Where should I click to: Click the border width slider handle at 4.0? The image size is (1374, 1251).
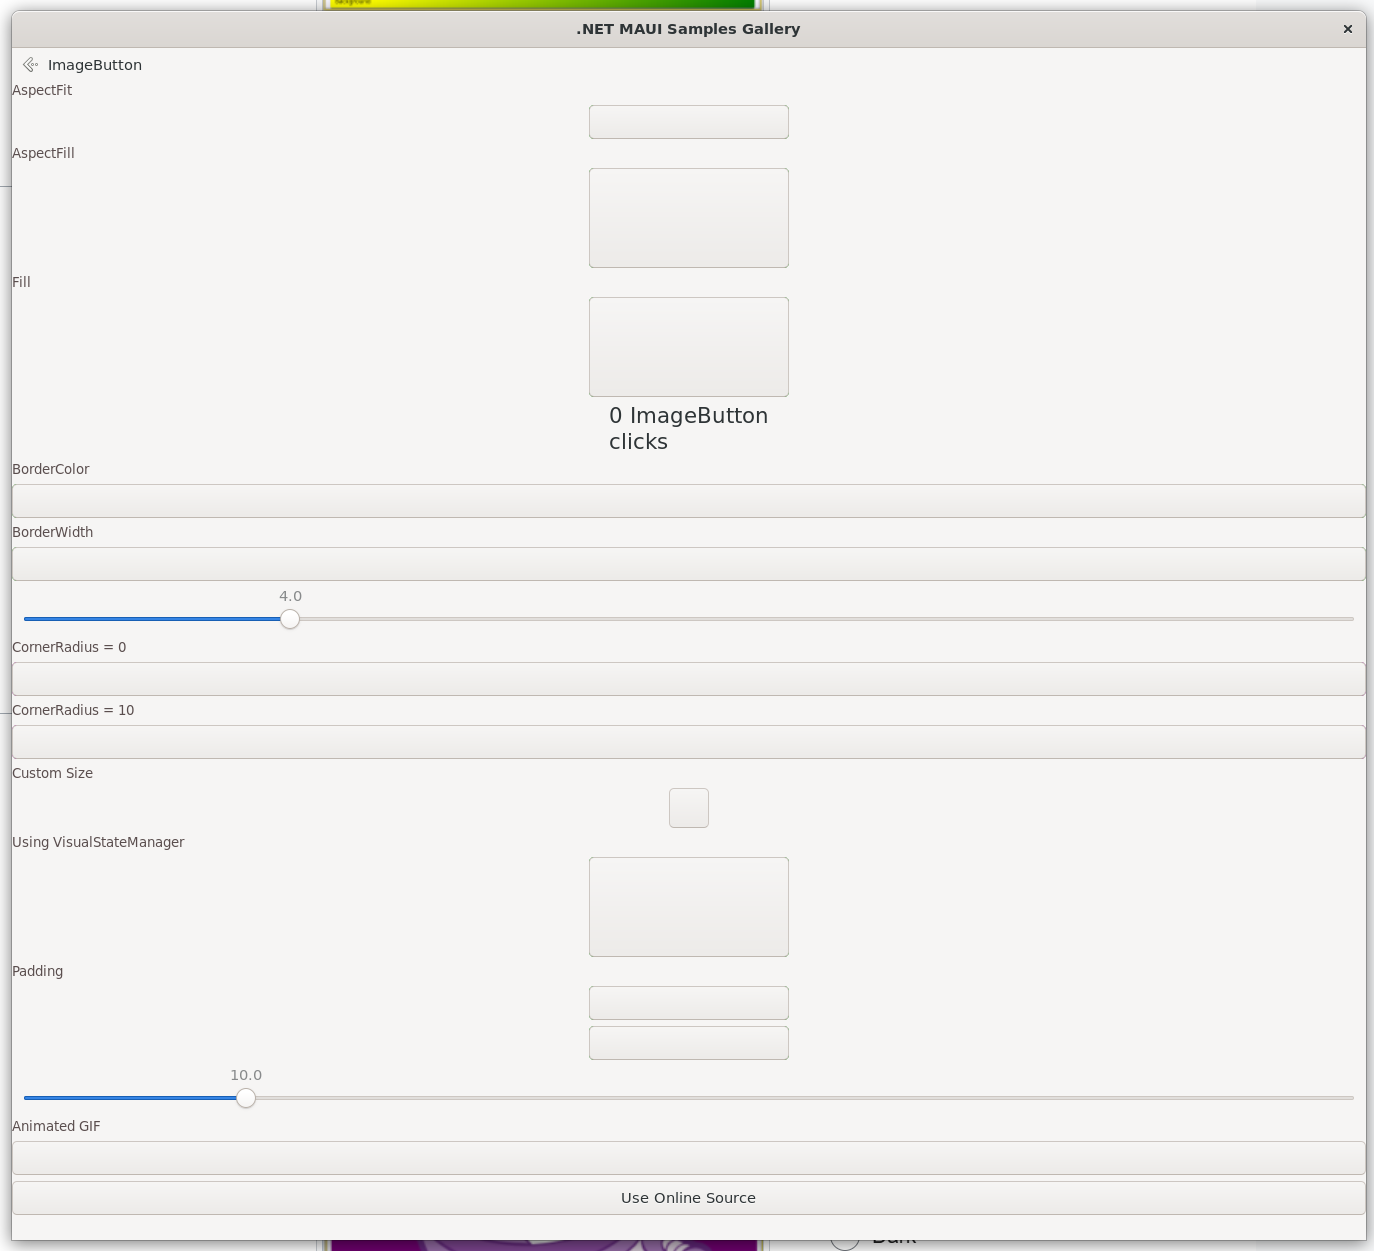290,619
